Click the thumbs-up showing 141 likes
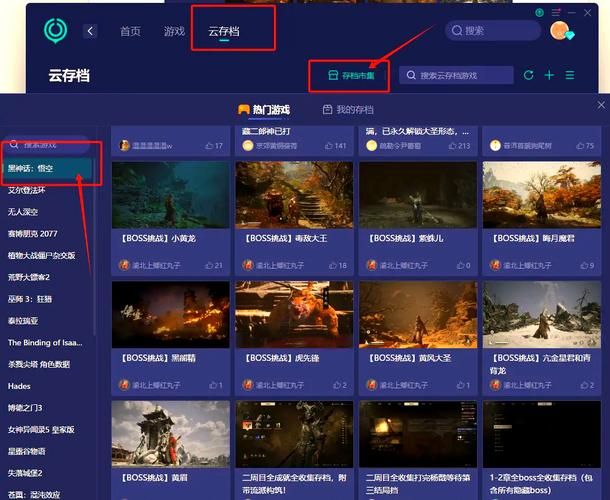Image resolution: width=610 pixels, height=500 pixels. click(x=329, y=146)
